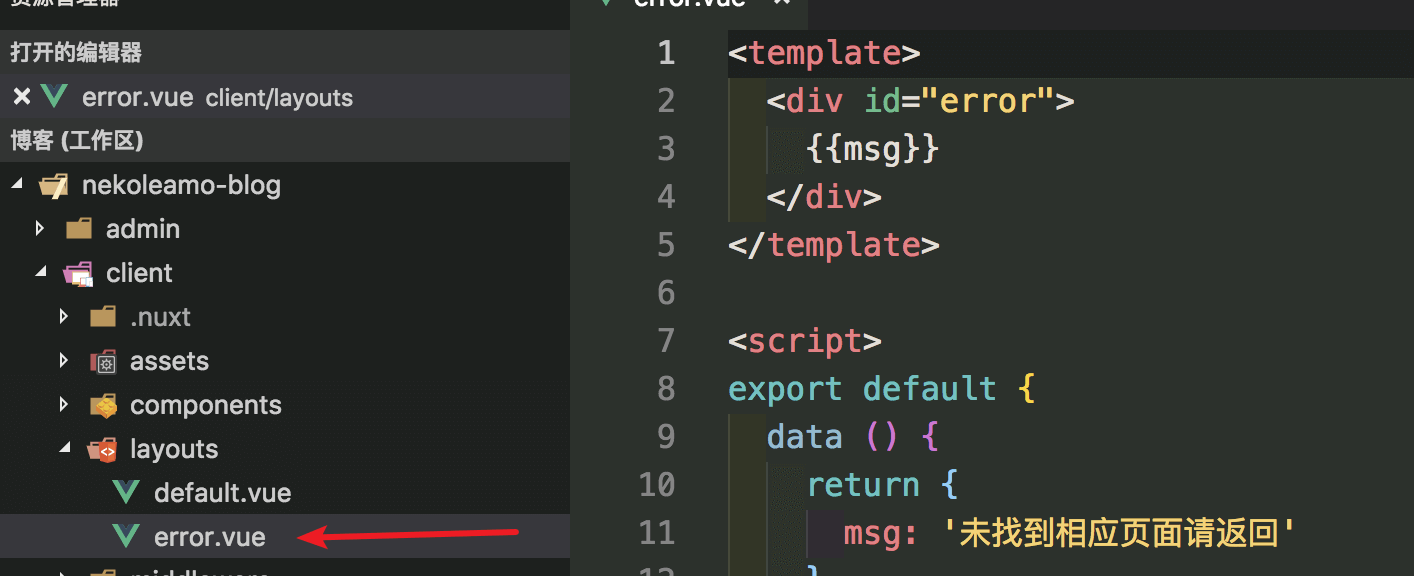
Task: Click 'export default' on line 8
Action: [x=862, y=388]
